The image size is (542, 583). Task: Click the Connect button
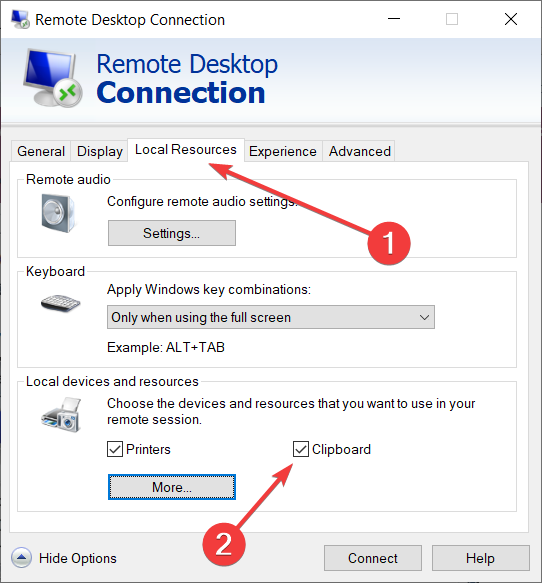(x=373, y=558)
